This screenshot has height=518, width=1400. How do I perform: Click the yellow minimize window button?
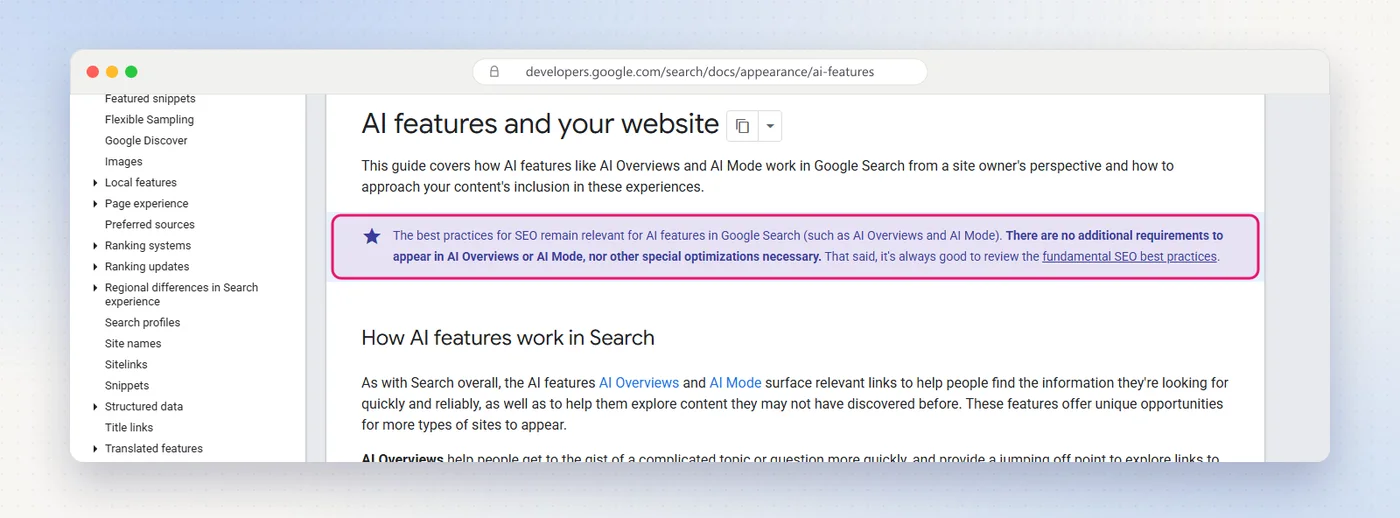pos(112,72)
